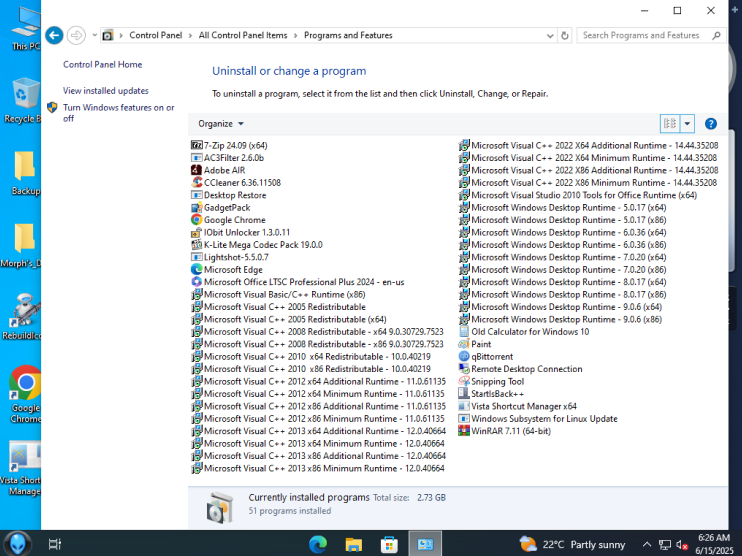
Task: Click the qBittorrent icon
Action: [x=464, y=356]
